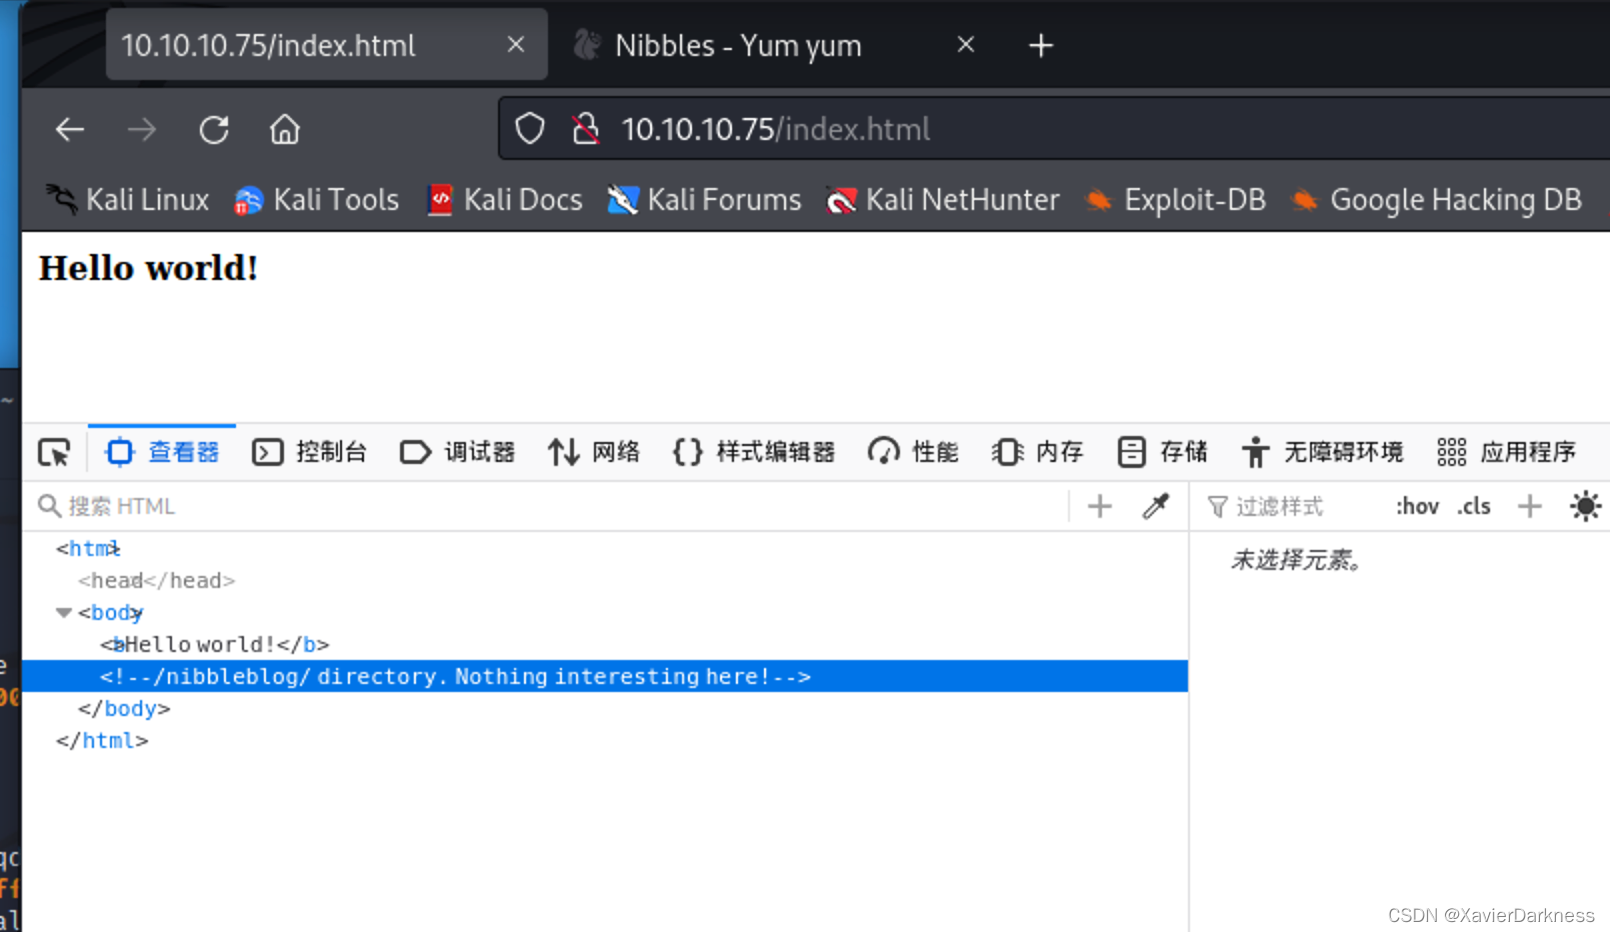Select the html opening tag node
Screen dimensions: 1610x932
(x=88, y=548)
